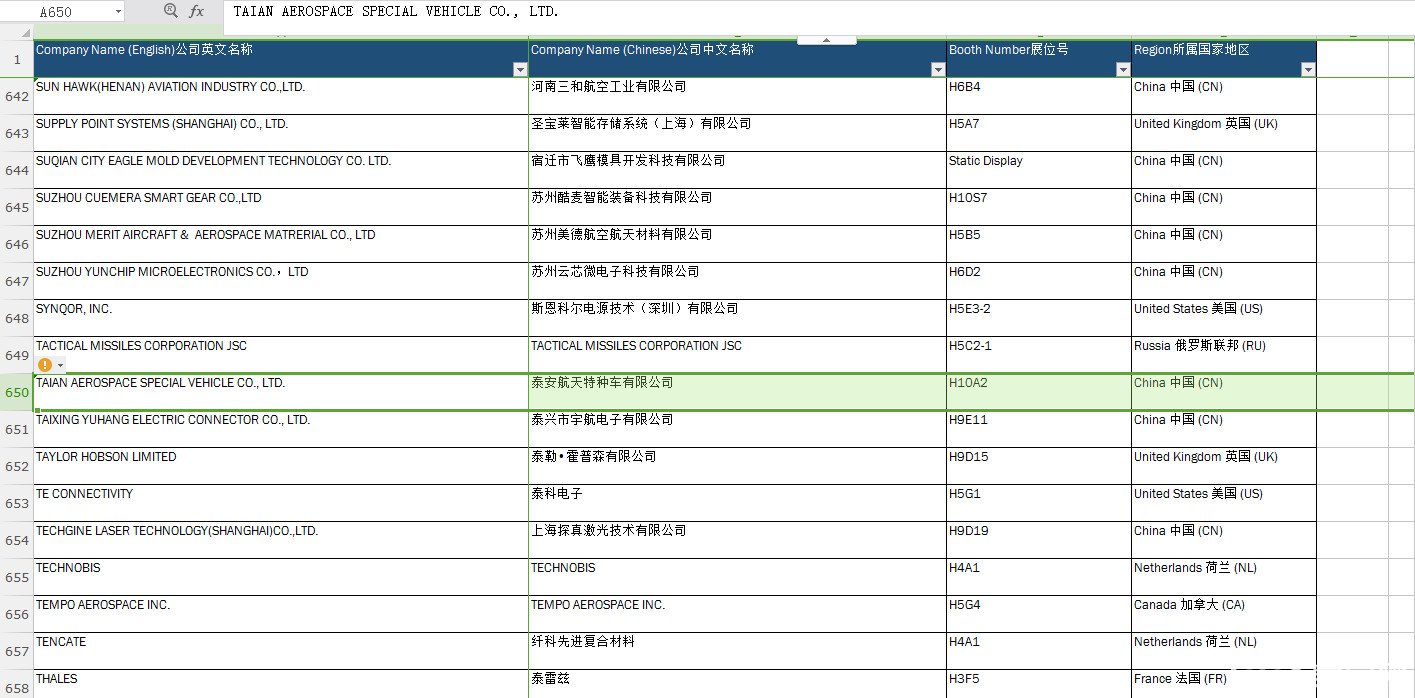The height and width of the screenshot is (698, 1415).
Task: Select the Static Display booth cell
Action: pyautogui.click(x=1039, y=170)
